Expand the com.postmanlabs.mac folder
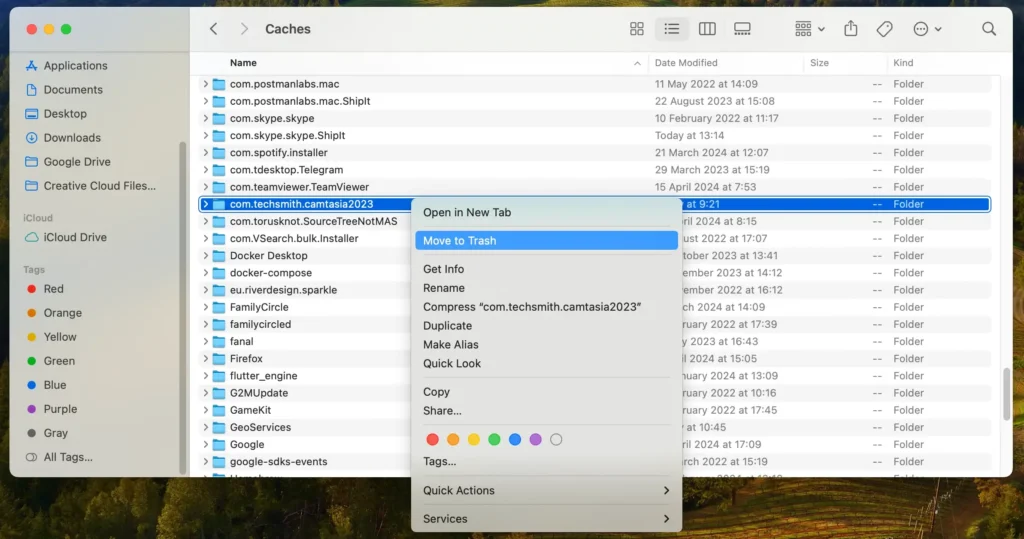The image size is (1024, 539). pos(205,84)
